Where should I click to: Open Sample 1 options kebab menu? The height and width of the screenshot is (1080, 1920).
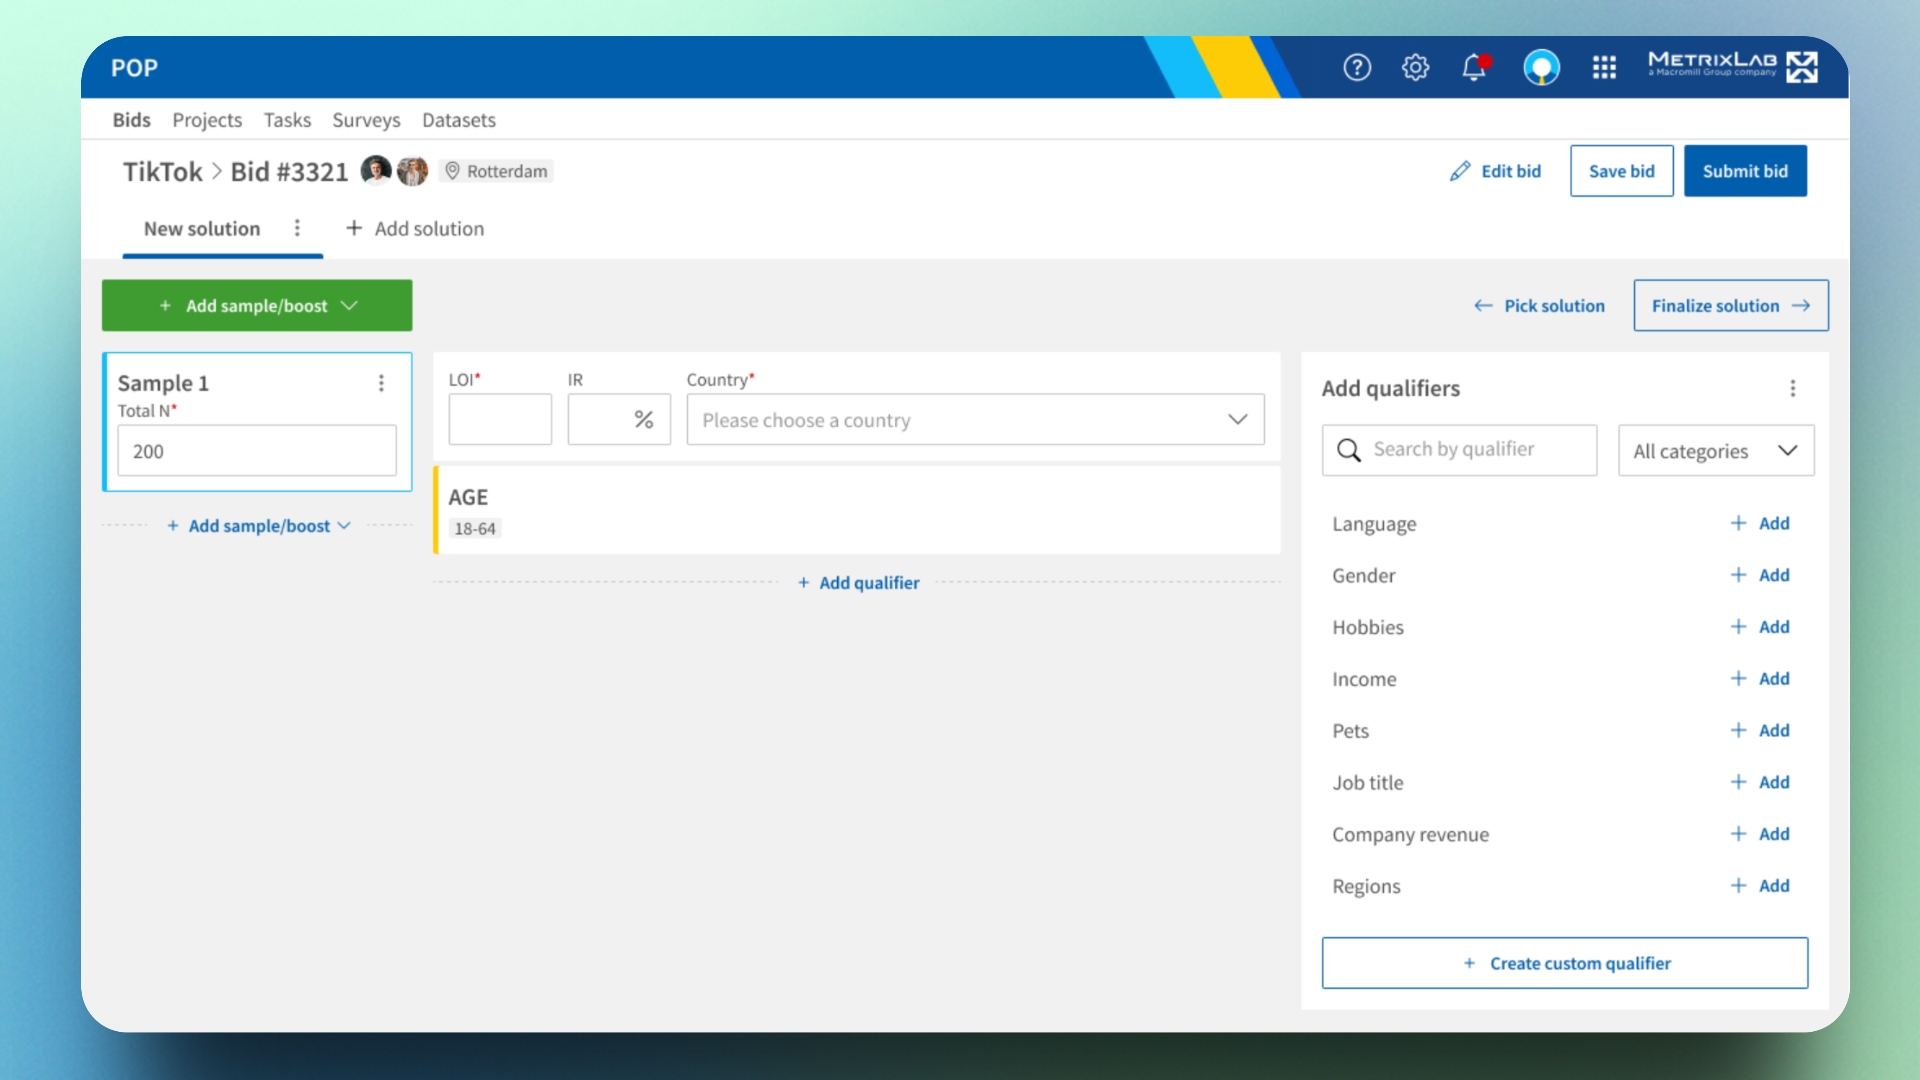pyautogui.click(x=381, y=383)
